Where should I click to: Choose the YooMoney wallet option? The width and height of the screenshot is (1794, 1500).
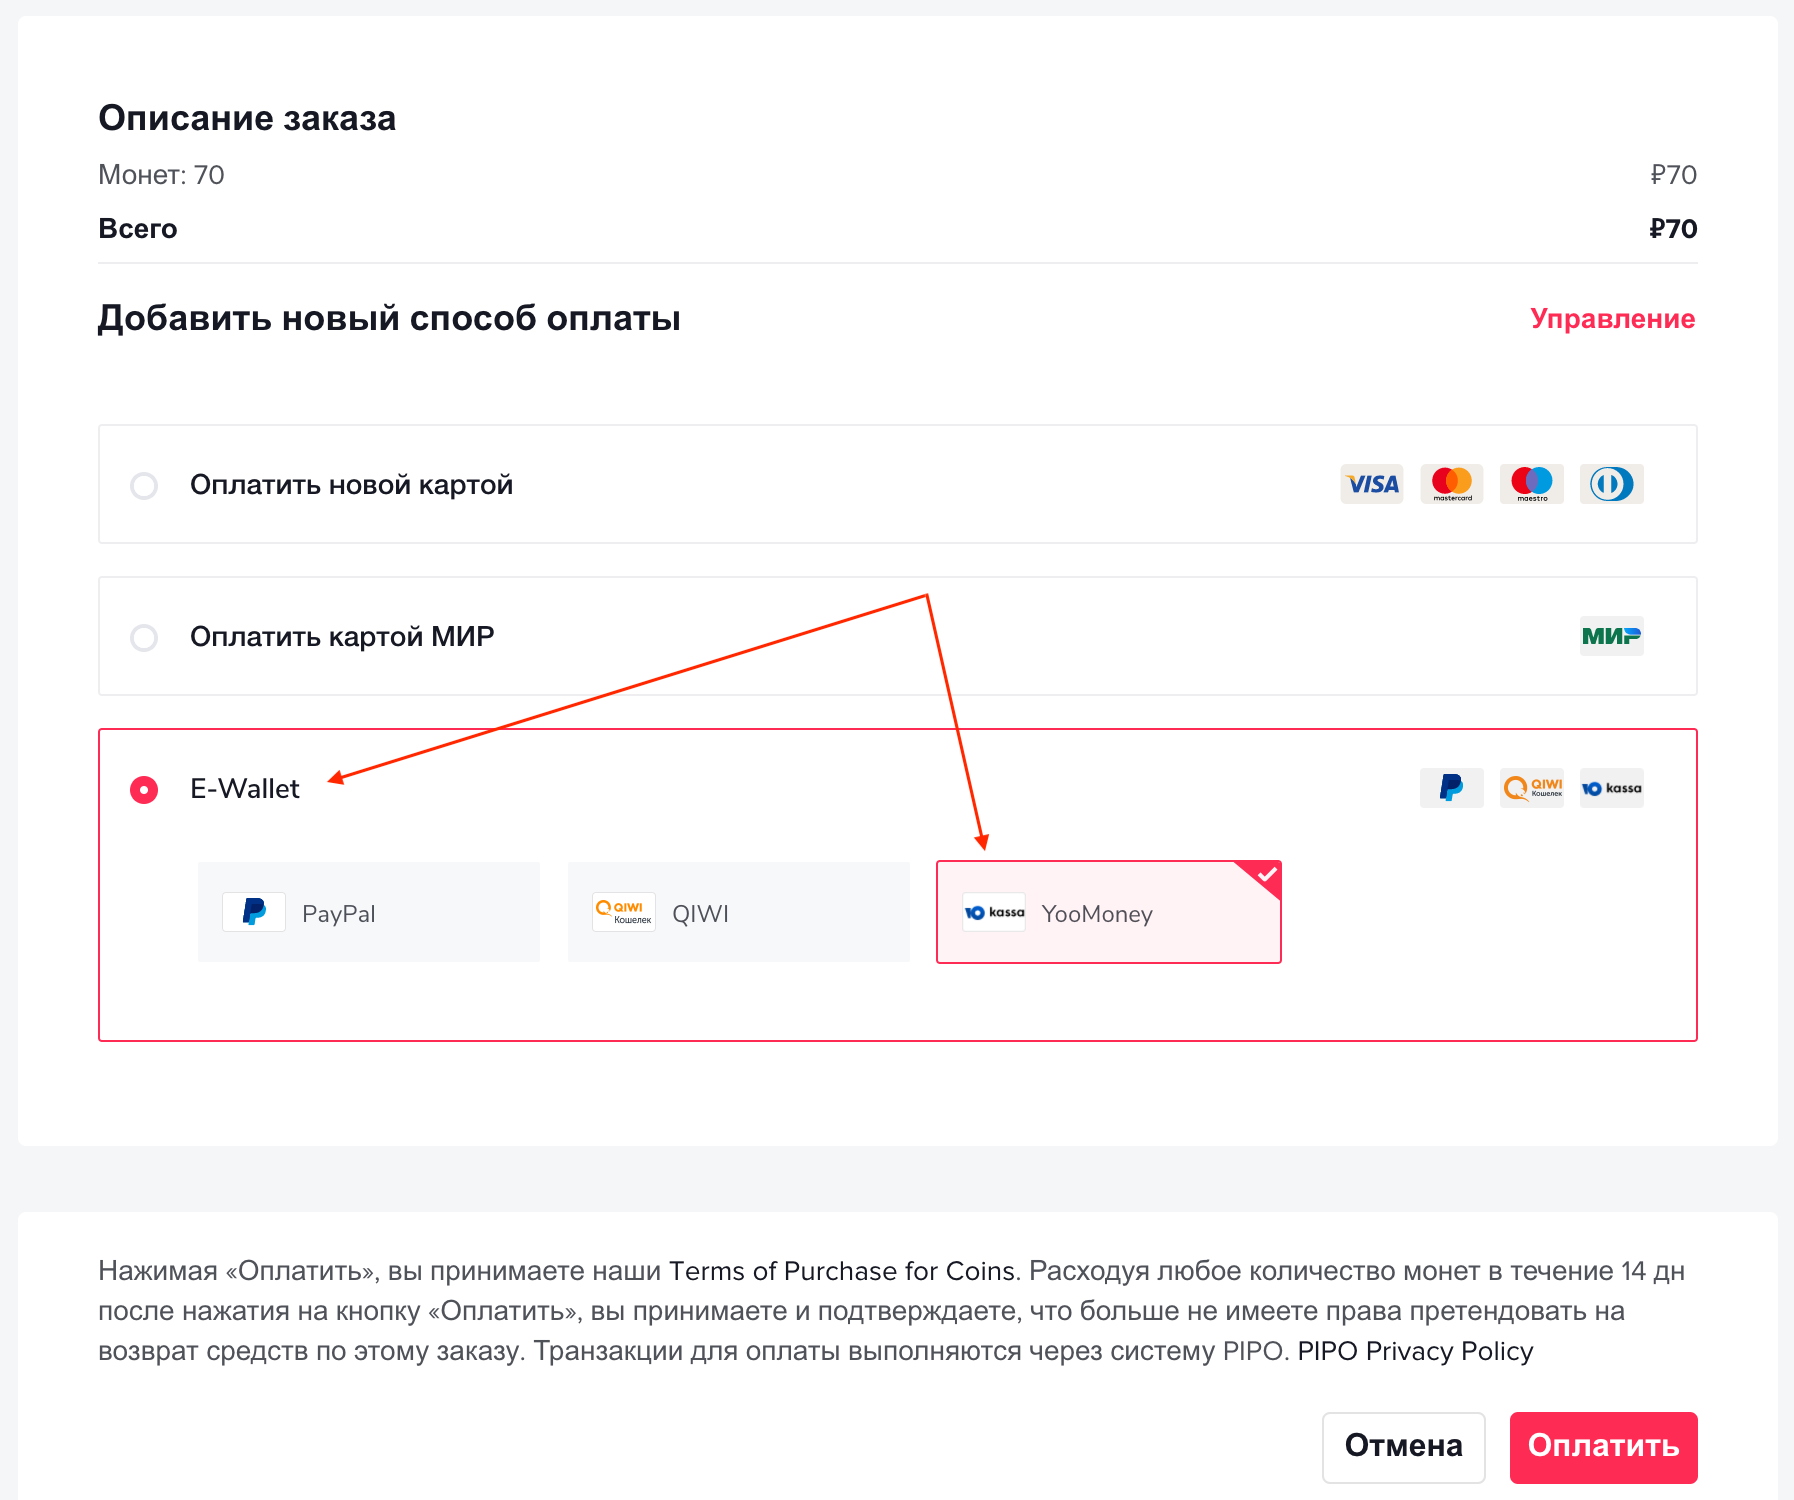pyautogui.click(x=1108, y=912)
